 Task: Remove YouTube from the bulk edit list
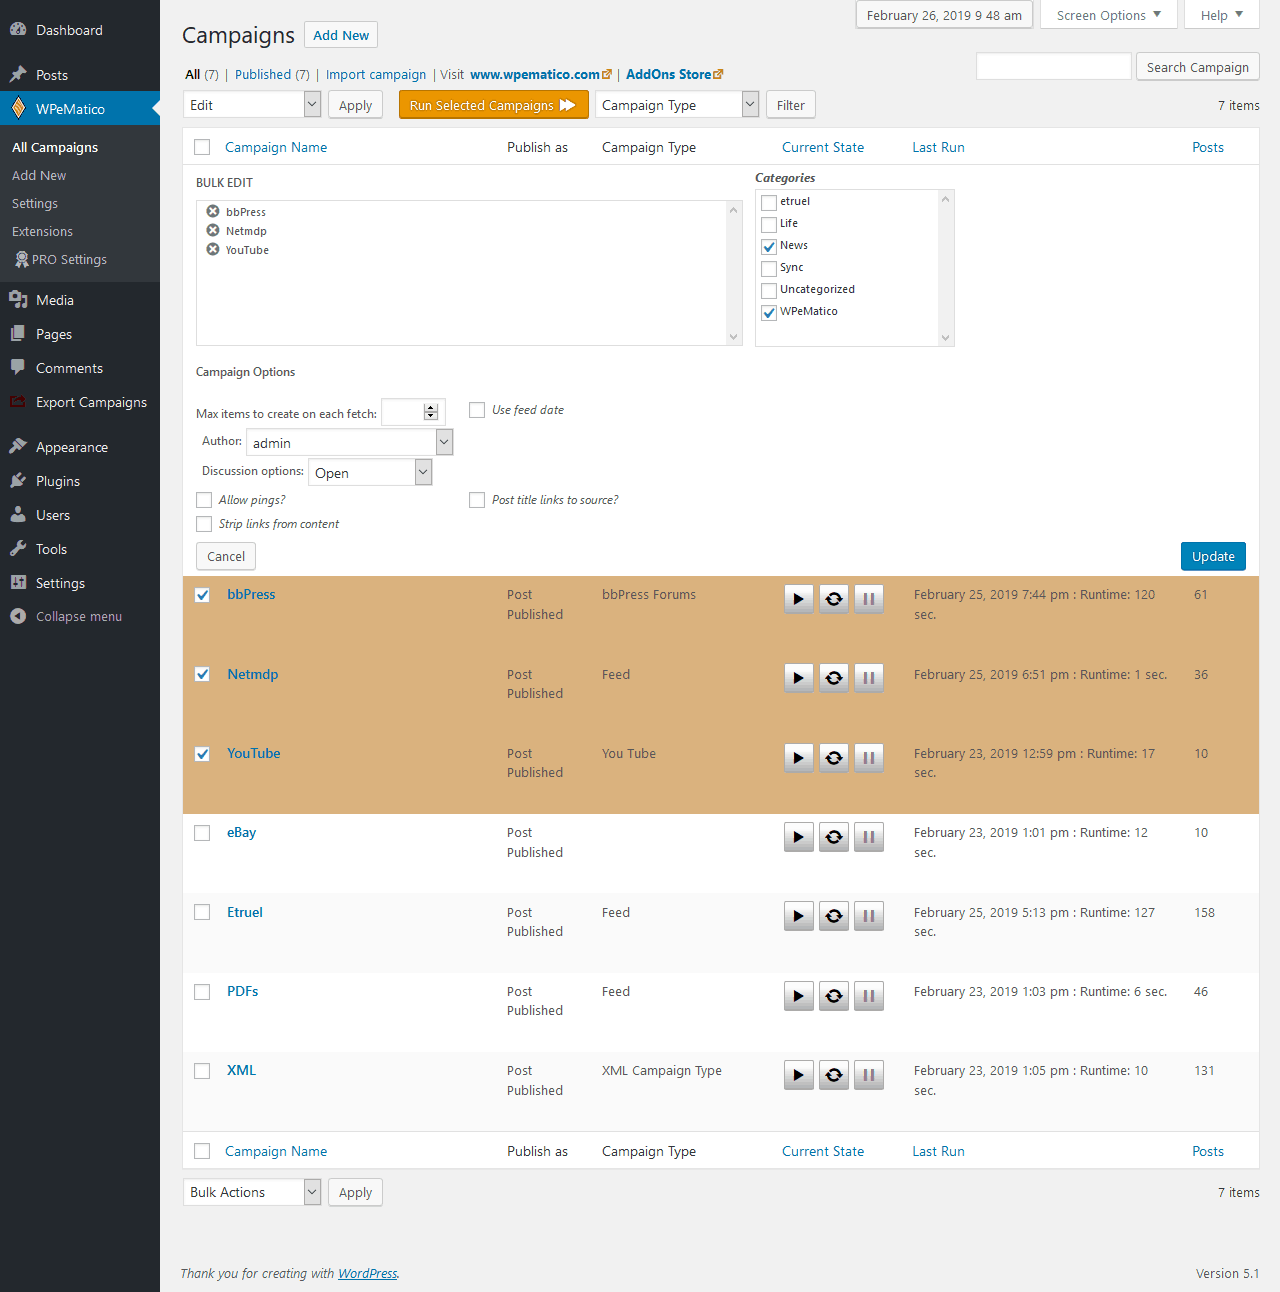(x=213, y=249)
